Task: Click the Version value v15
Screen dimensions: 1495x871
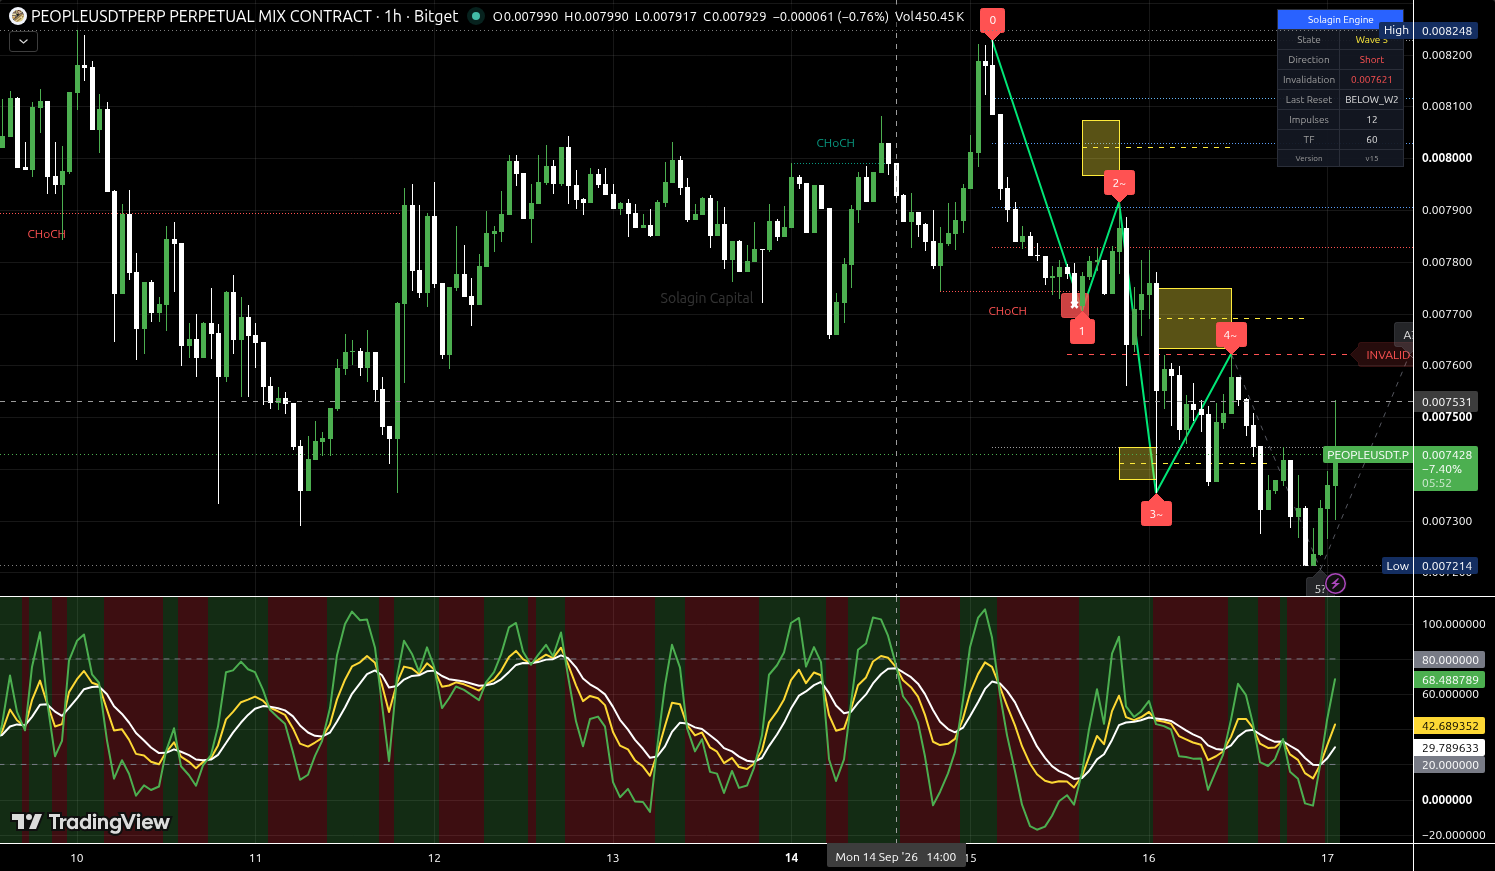Action: point(1371,158)
